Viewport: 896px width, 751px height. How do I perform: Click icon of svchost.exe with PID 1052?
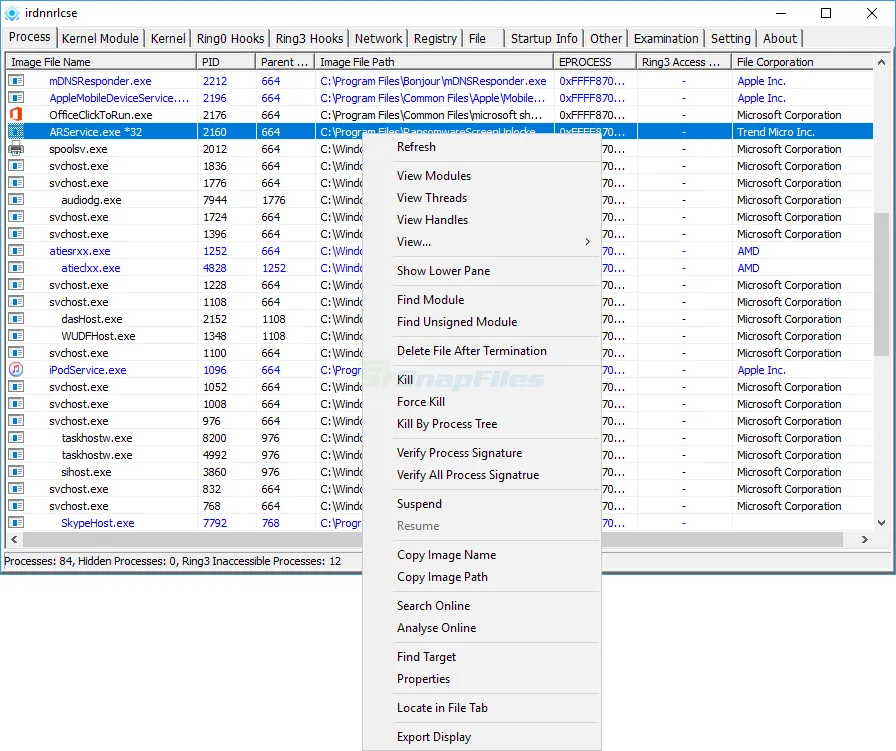pos(17,386)
